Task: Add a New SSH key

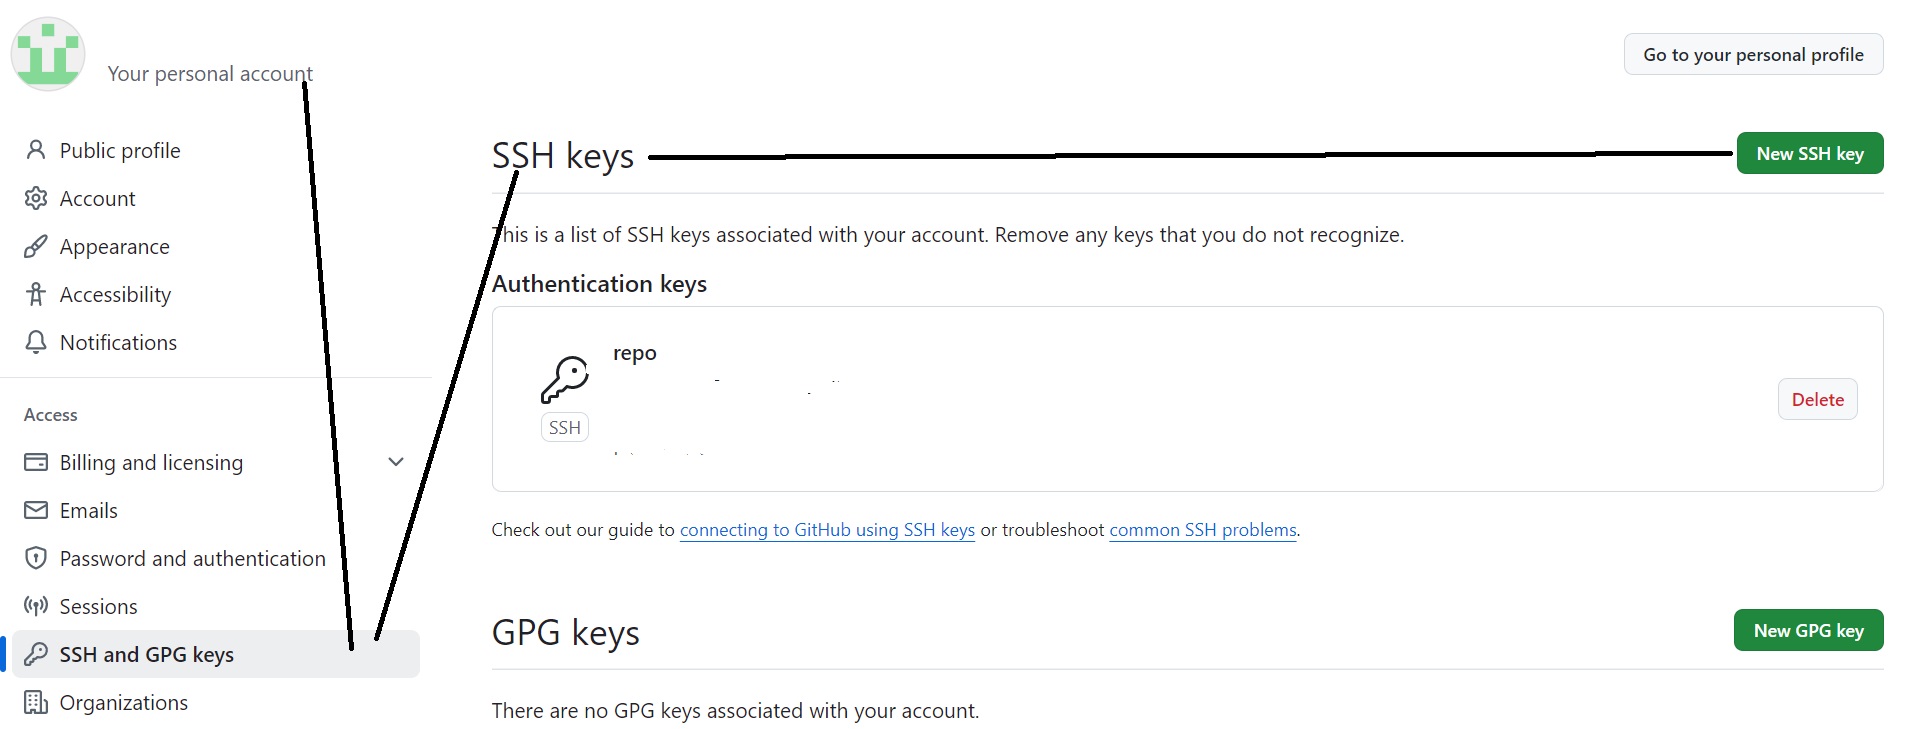Action: [1810, 153]
